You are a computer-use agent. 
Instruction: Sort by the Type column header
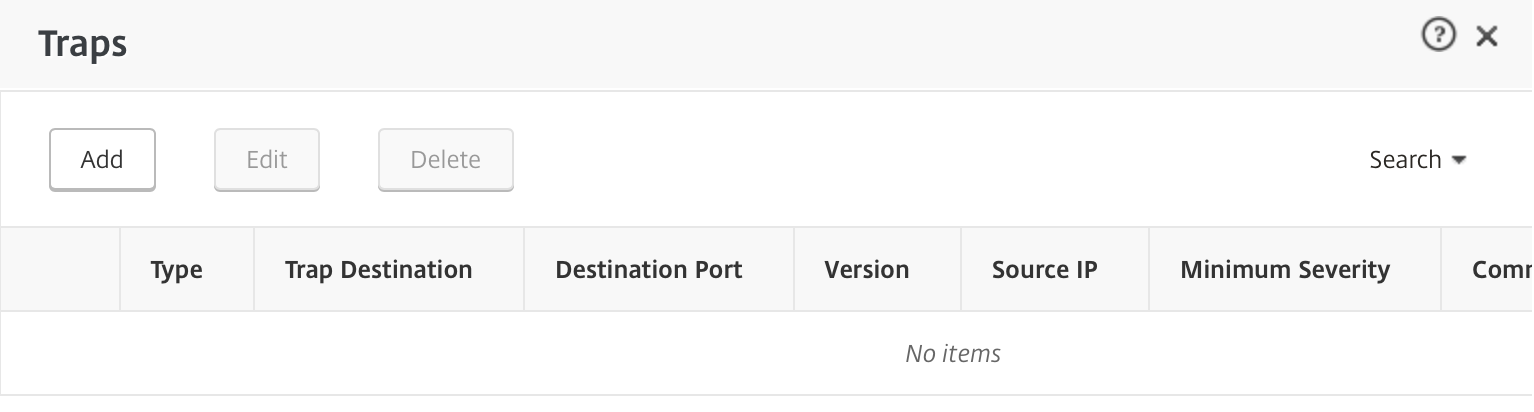click(x=176, y=269)
